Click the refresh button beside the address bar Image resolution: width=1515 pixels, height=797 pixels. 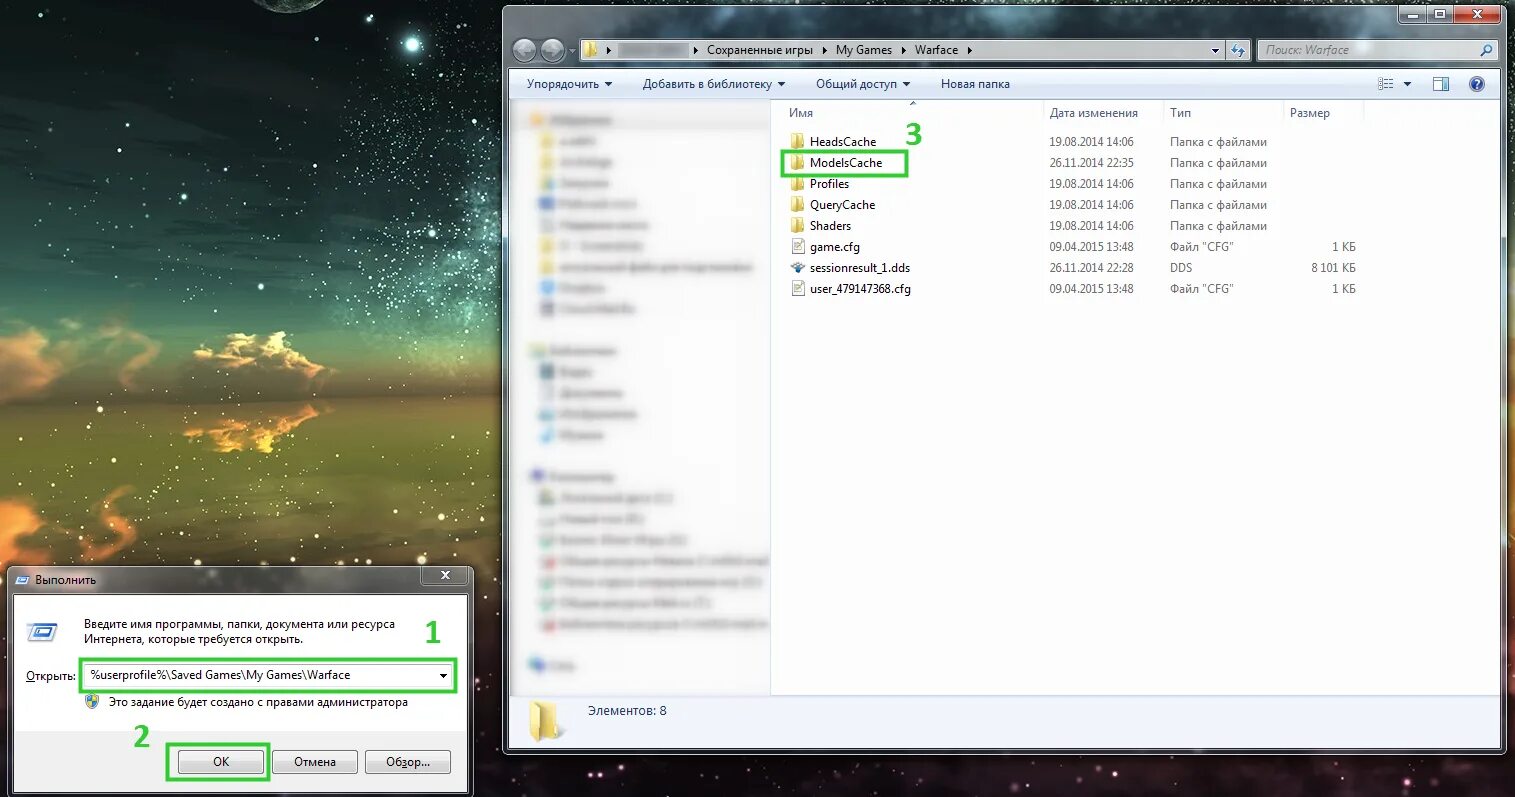[1238, 50]
